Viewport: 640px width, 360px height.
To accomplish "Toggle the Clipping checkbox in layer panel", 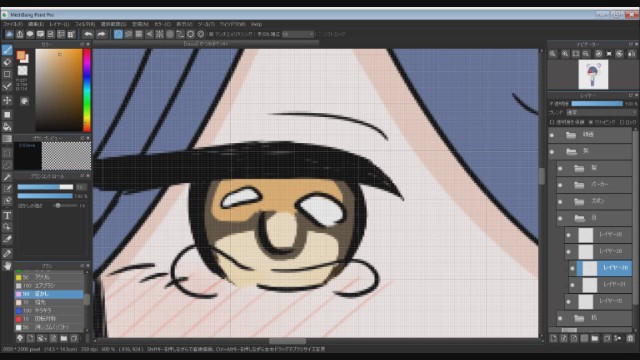I will (591, 122).
